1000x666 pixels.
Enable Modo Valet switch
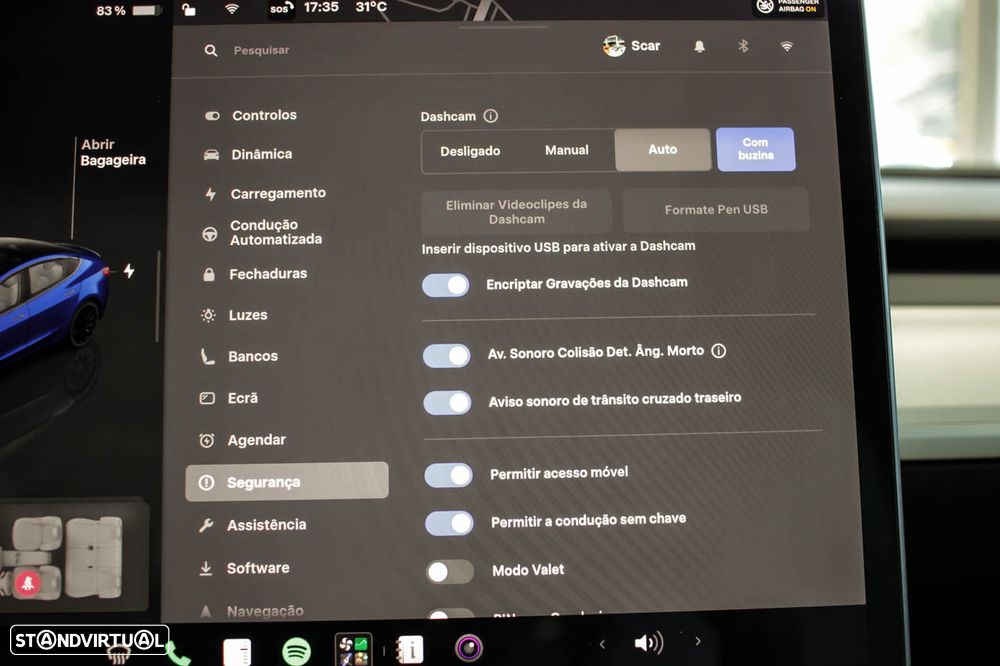click(x=450, y=572)
